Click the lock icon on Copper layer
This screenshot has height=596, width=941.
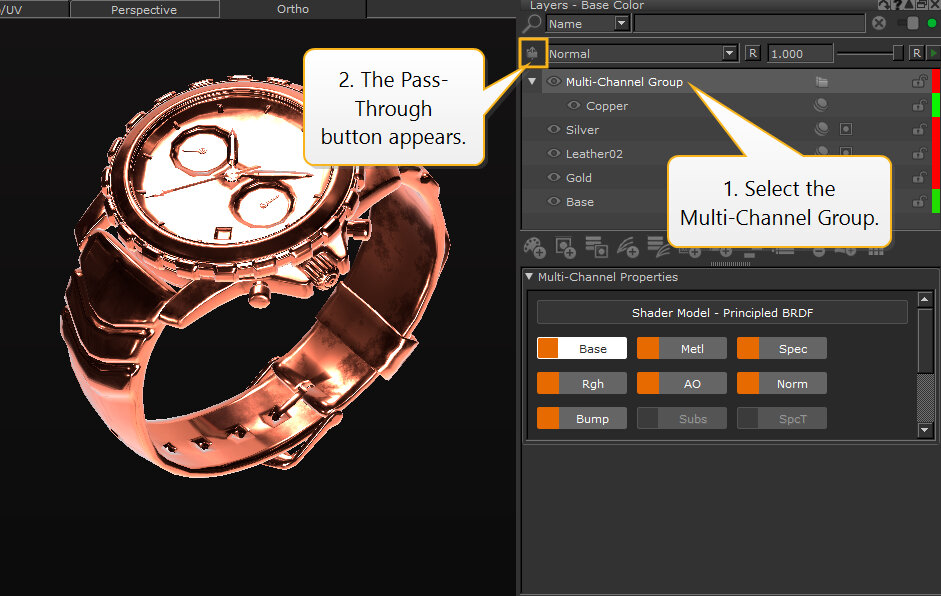coord(919,106)
